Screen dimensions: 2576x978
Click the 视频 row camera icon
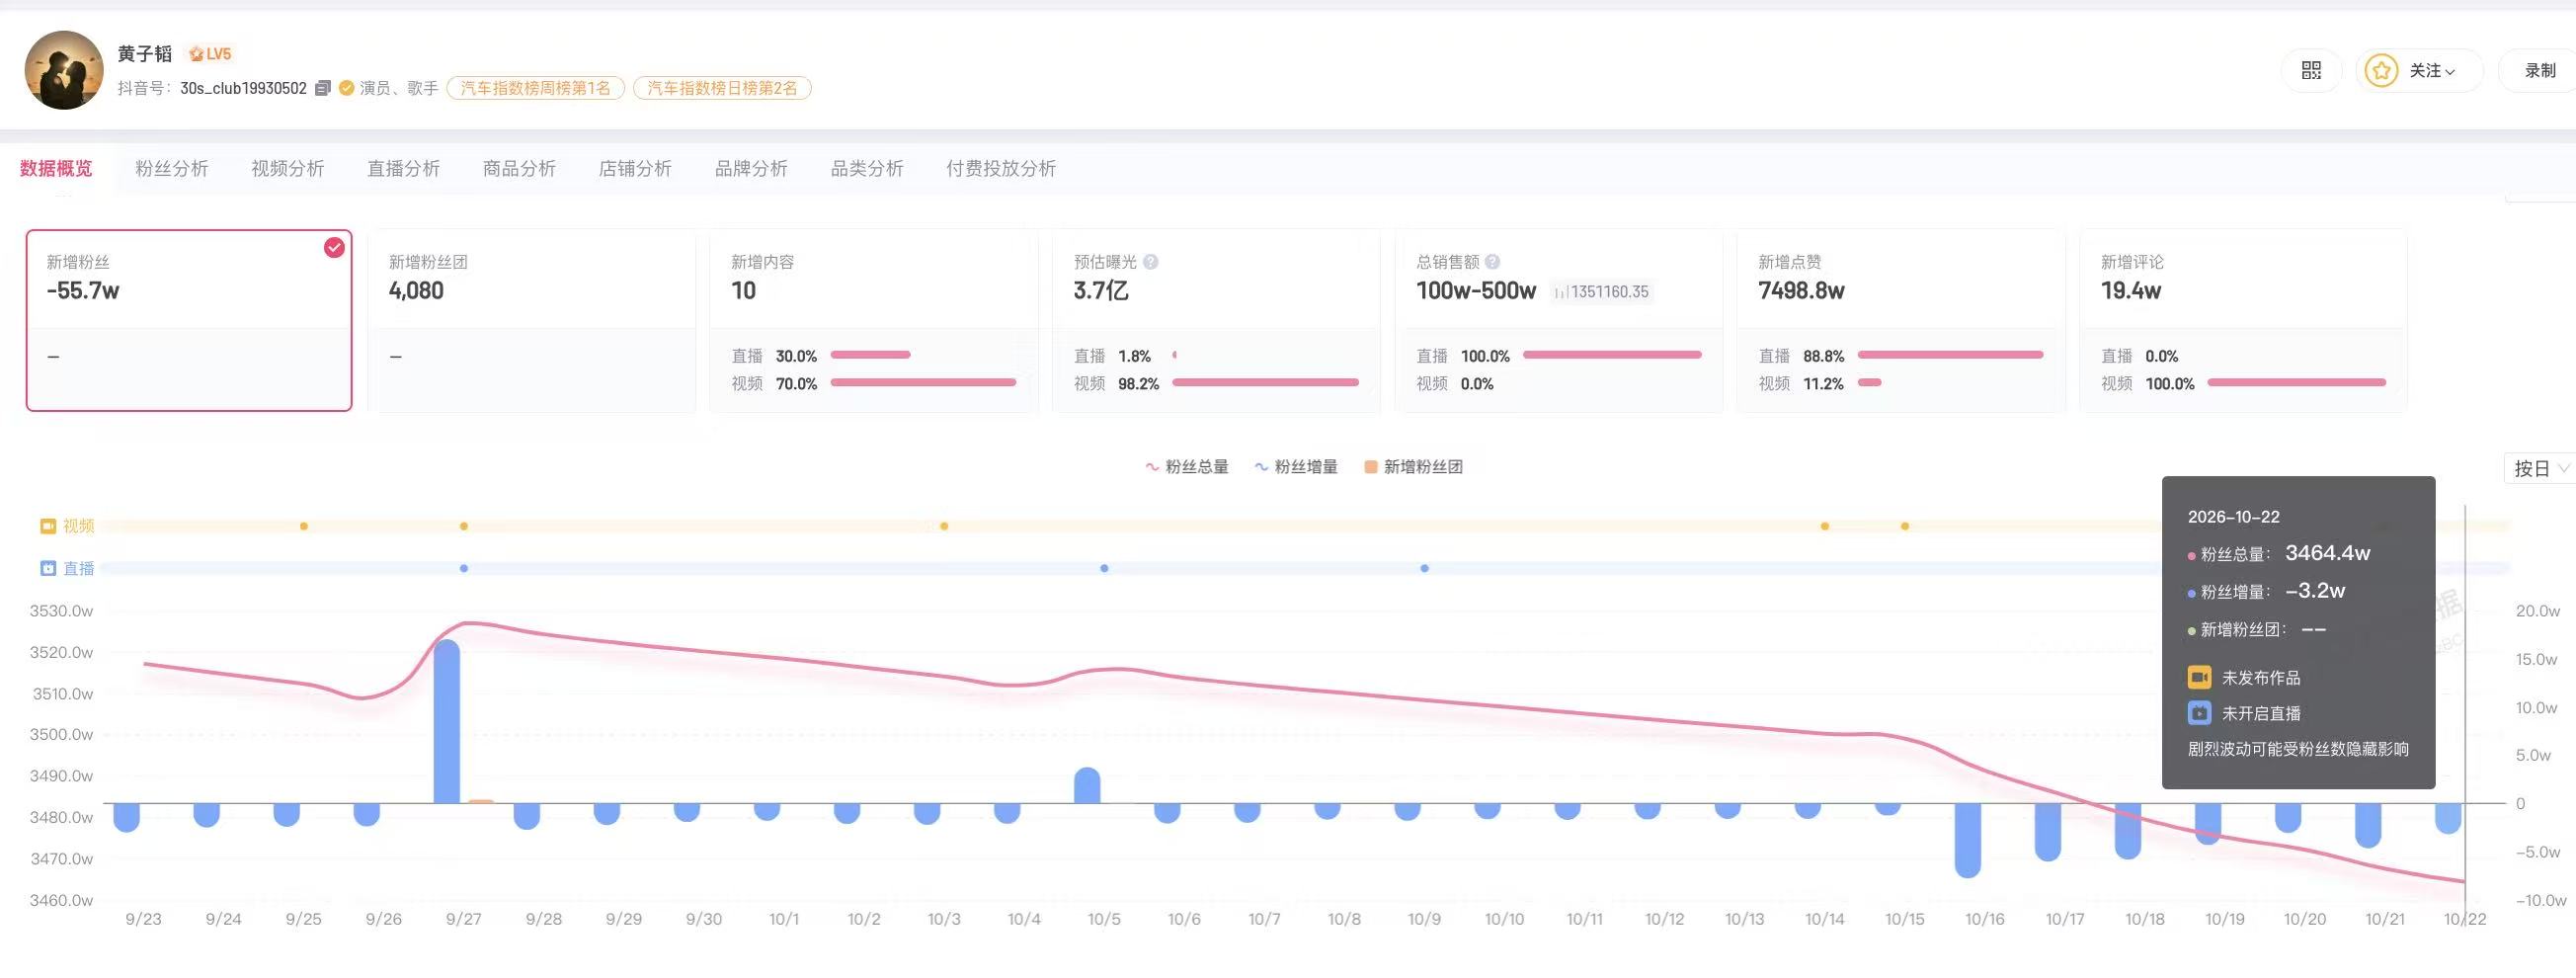pos(48,526)
